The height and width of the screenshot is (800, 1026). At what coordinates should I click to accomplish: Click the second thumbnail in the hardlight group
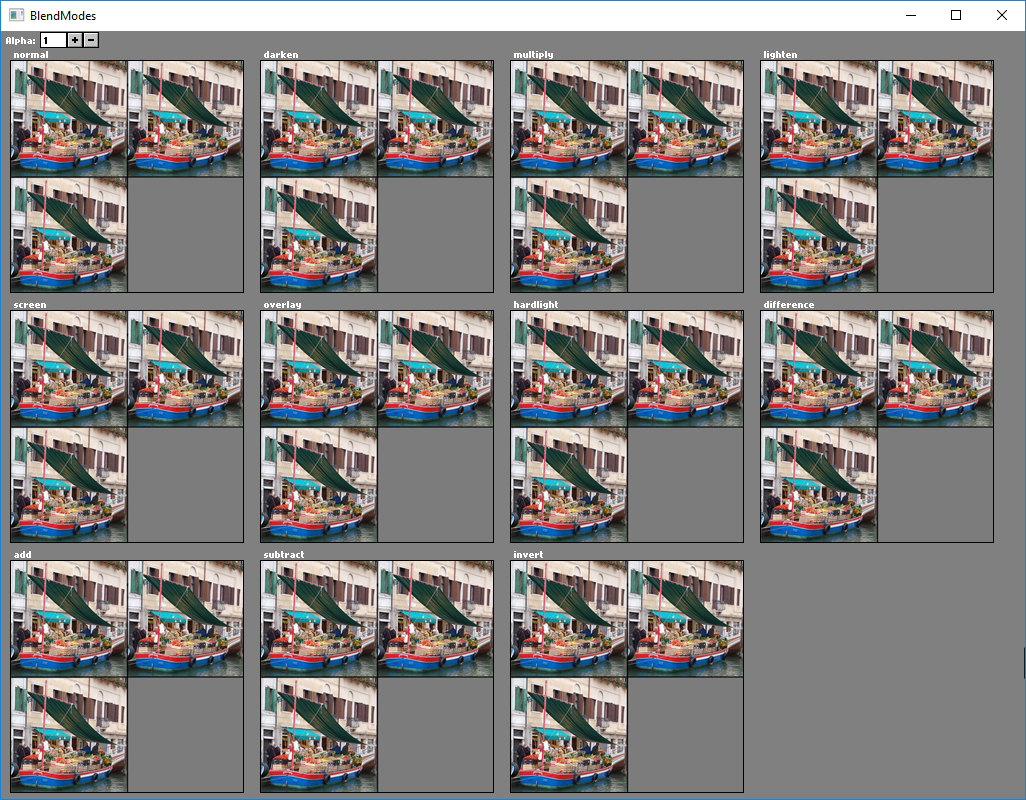coord(684,367)
